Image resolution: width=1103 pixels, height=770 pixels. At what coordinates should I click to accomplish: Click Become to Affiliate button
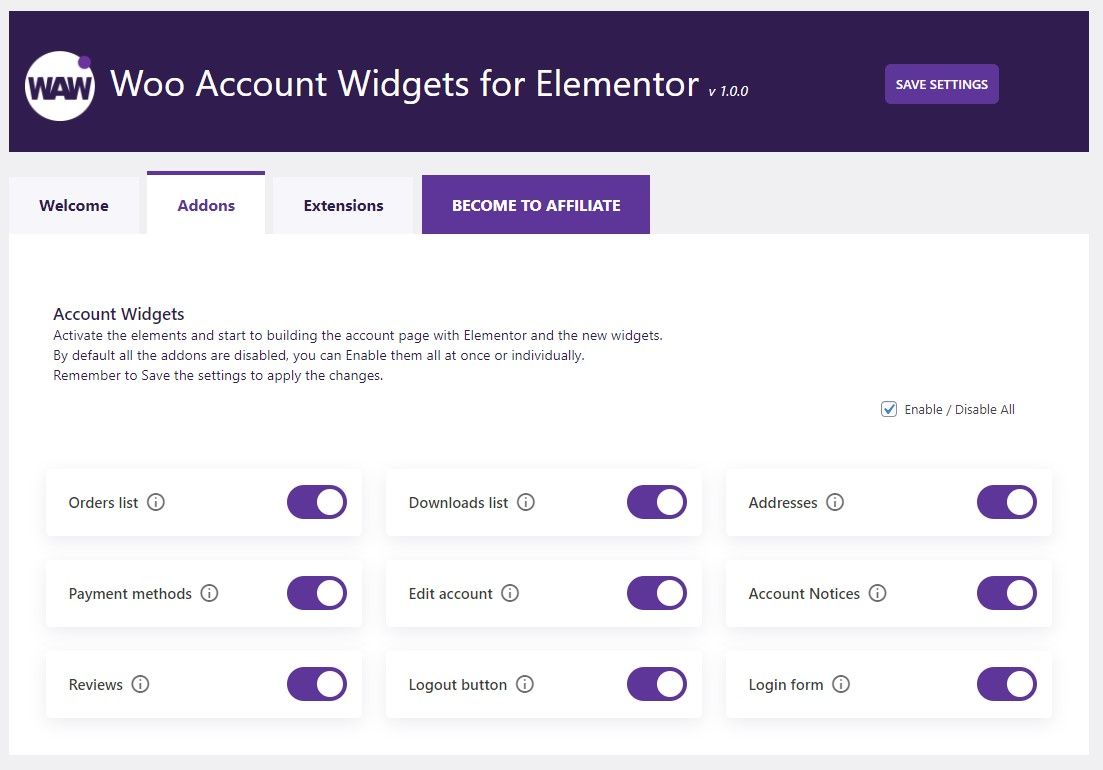click(x=536, y=205)
